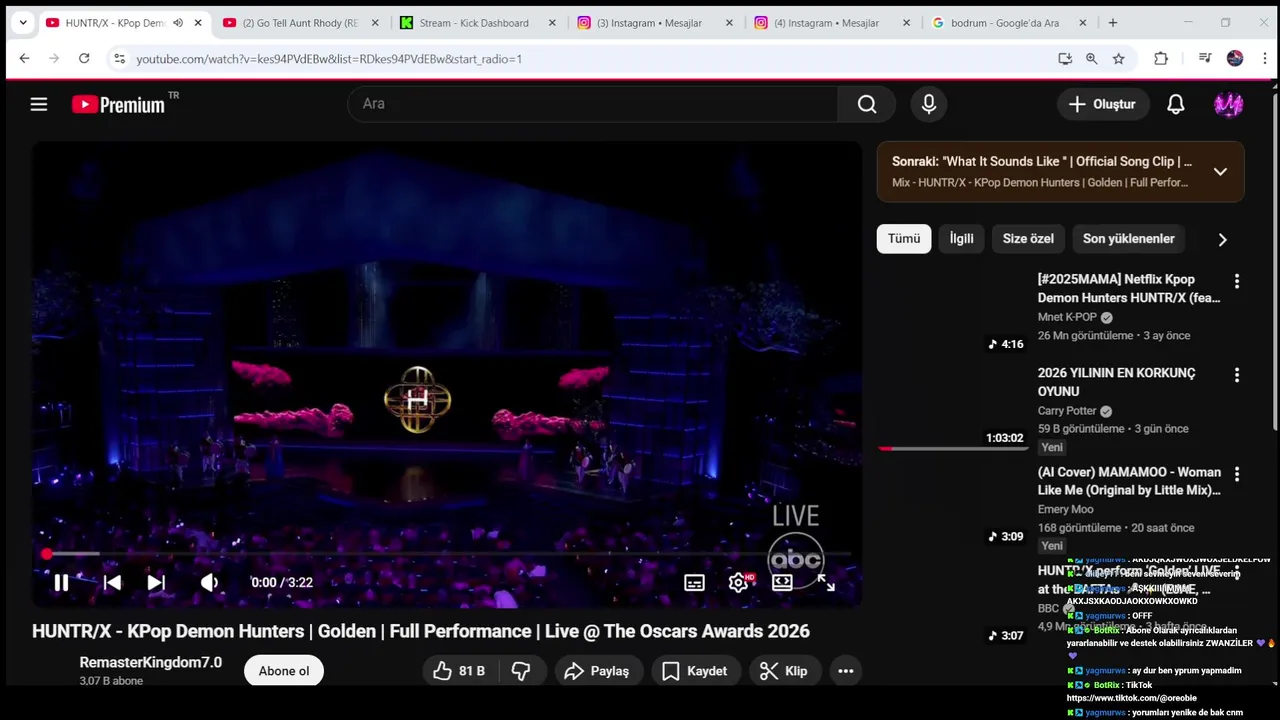Mute the video volume speaker icon
Viewport: 1280px width, 720px height.
(209, 582)
